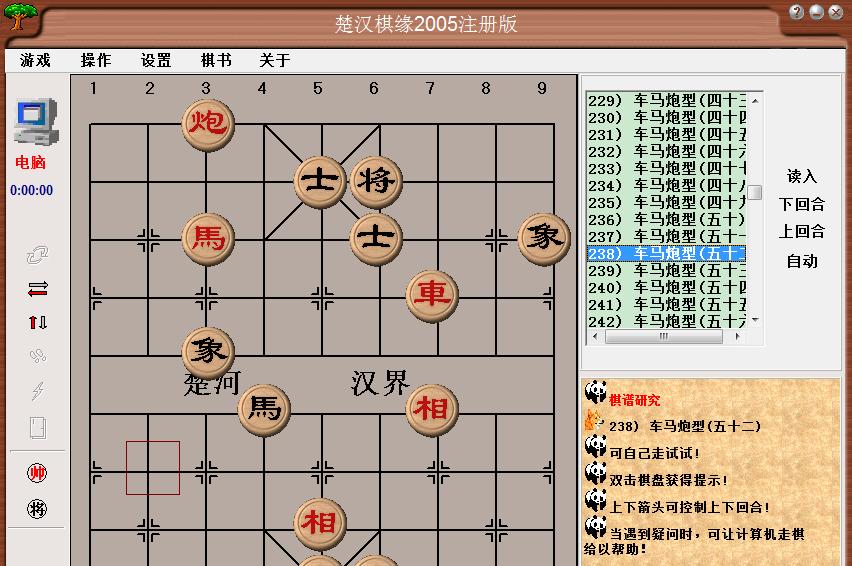Screen dimensions: 852x566
Task: Click list scroll down arrow
Action: [x=755, y=320]
